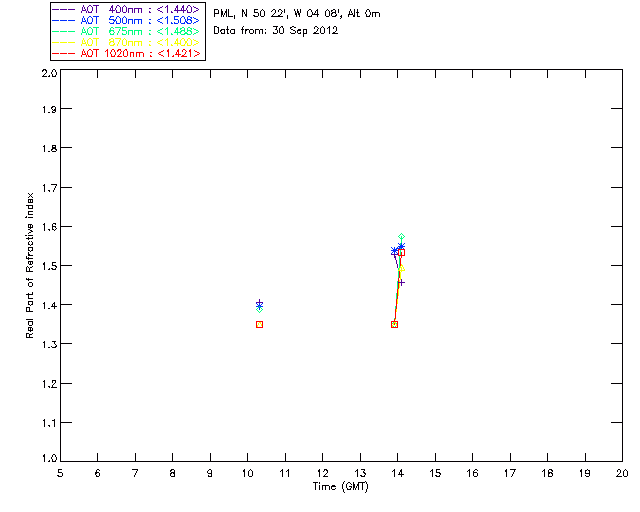The image size is (640, 512).
Task: Click the purple plus marker near 1.45
Action: pos(401,283)
